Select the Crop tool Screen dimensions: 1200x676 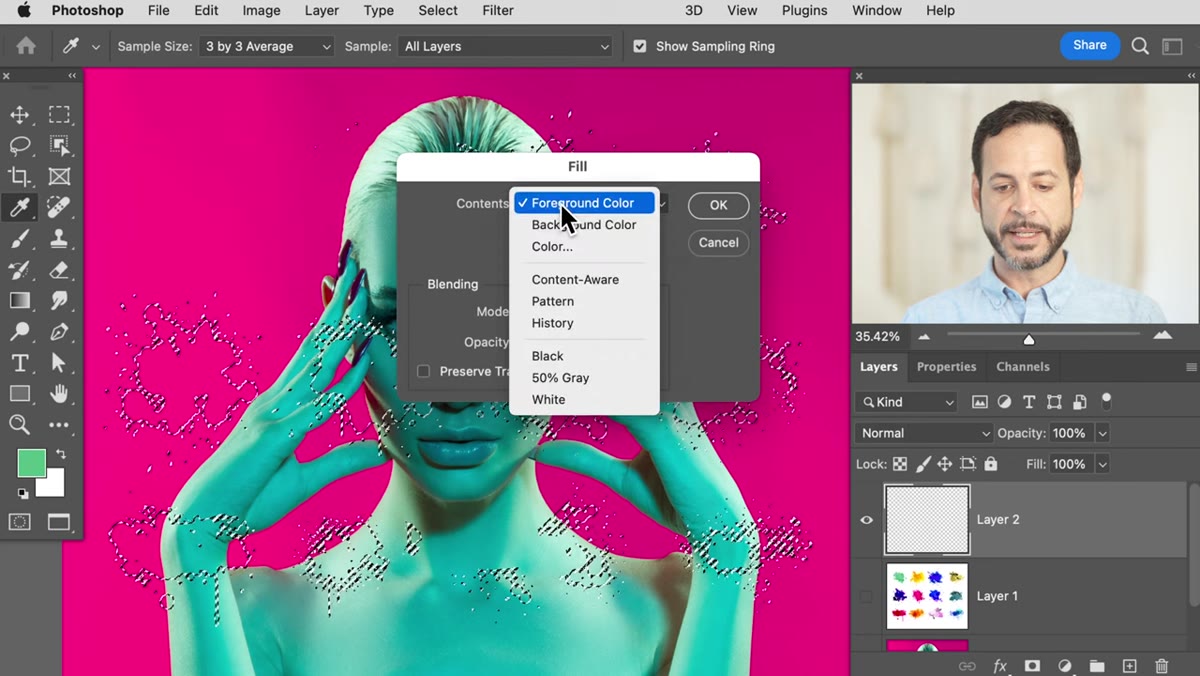(19, 177)
